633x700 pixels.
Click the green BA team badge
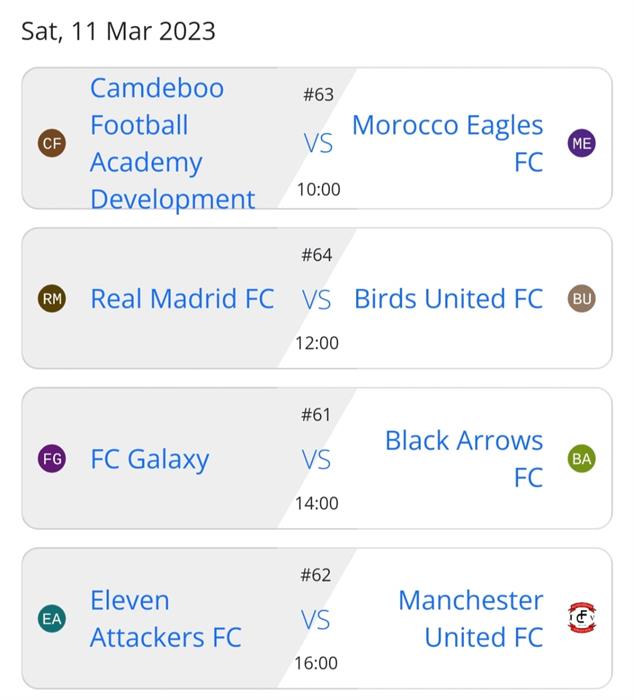tap(582, 458)
